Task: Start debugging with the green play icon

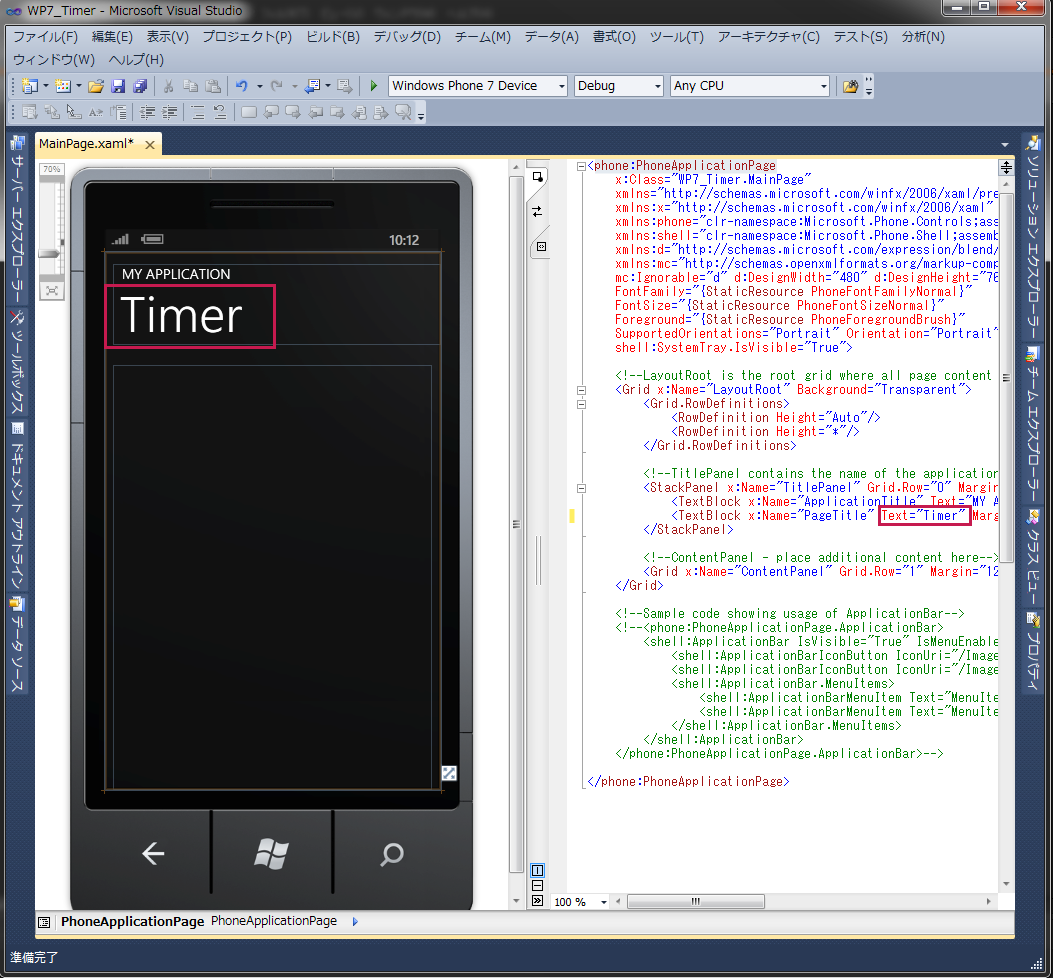Action: 374,86
